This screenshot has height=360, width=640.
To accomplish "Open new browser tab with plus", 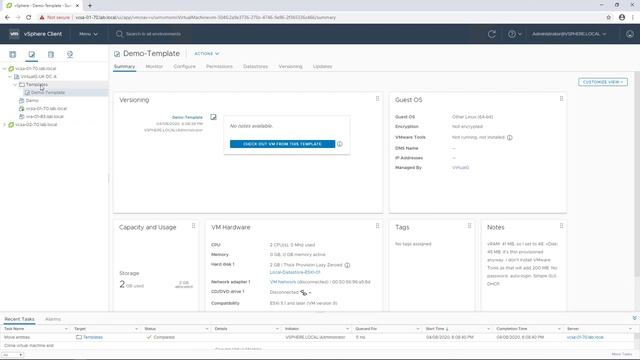I will pos(90,6).
